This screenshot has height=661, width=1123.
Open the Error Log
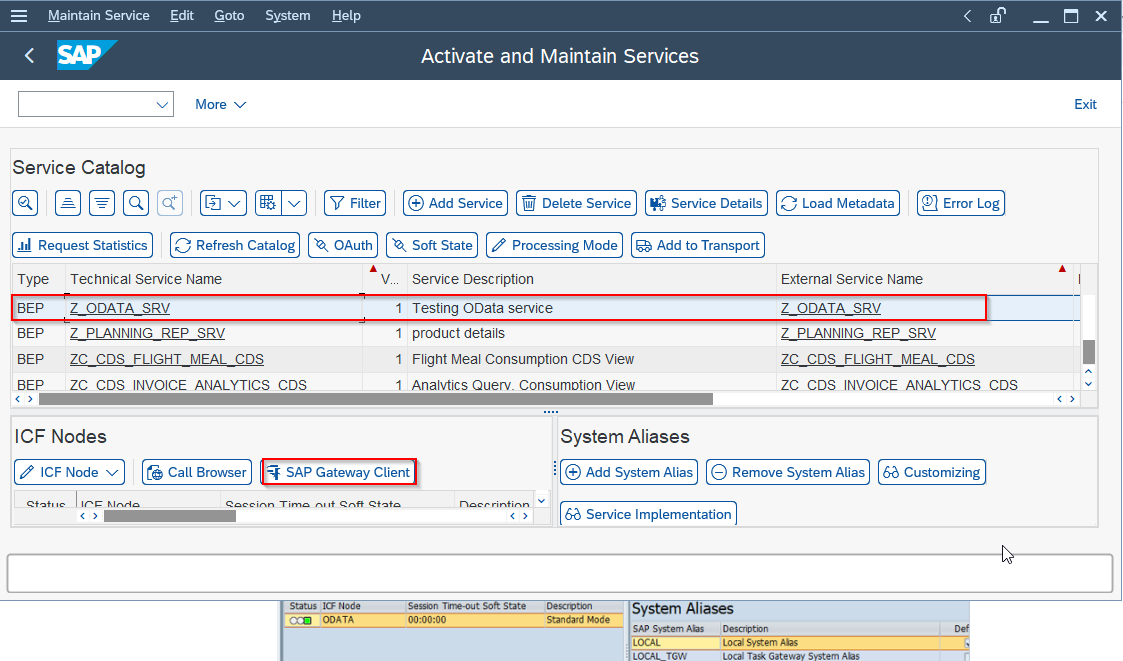[961, 203]
